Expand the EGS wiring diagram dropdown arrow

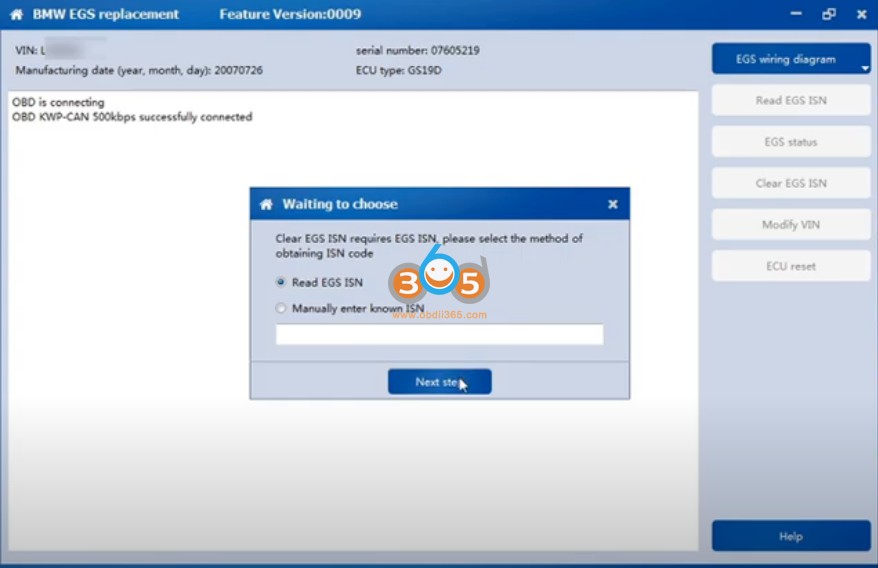(865, 68)
